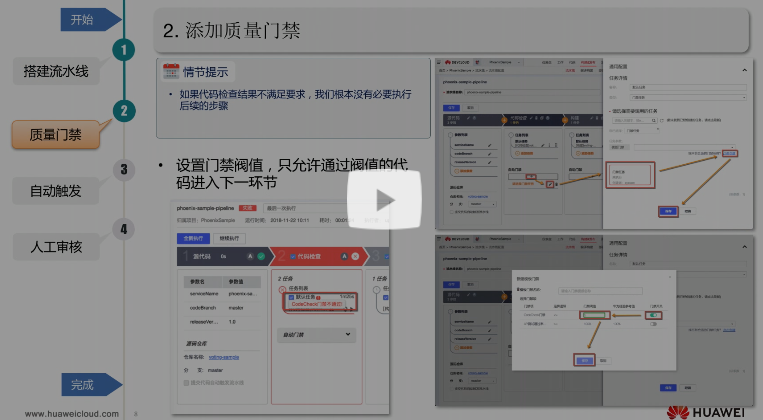Click the top-left blue save button in upper screenshot
The height and width of the screenshot is (420, 763).
[x=452, y=108]
